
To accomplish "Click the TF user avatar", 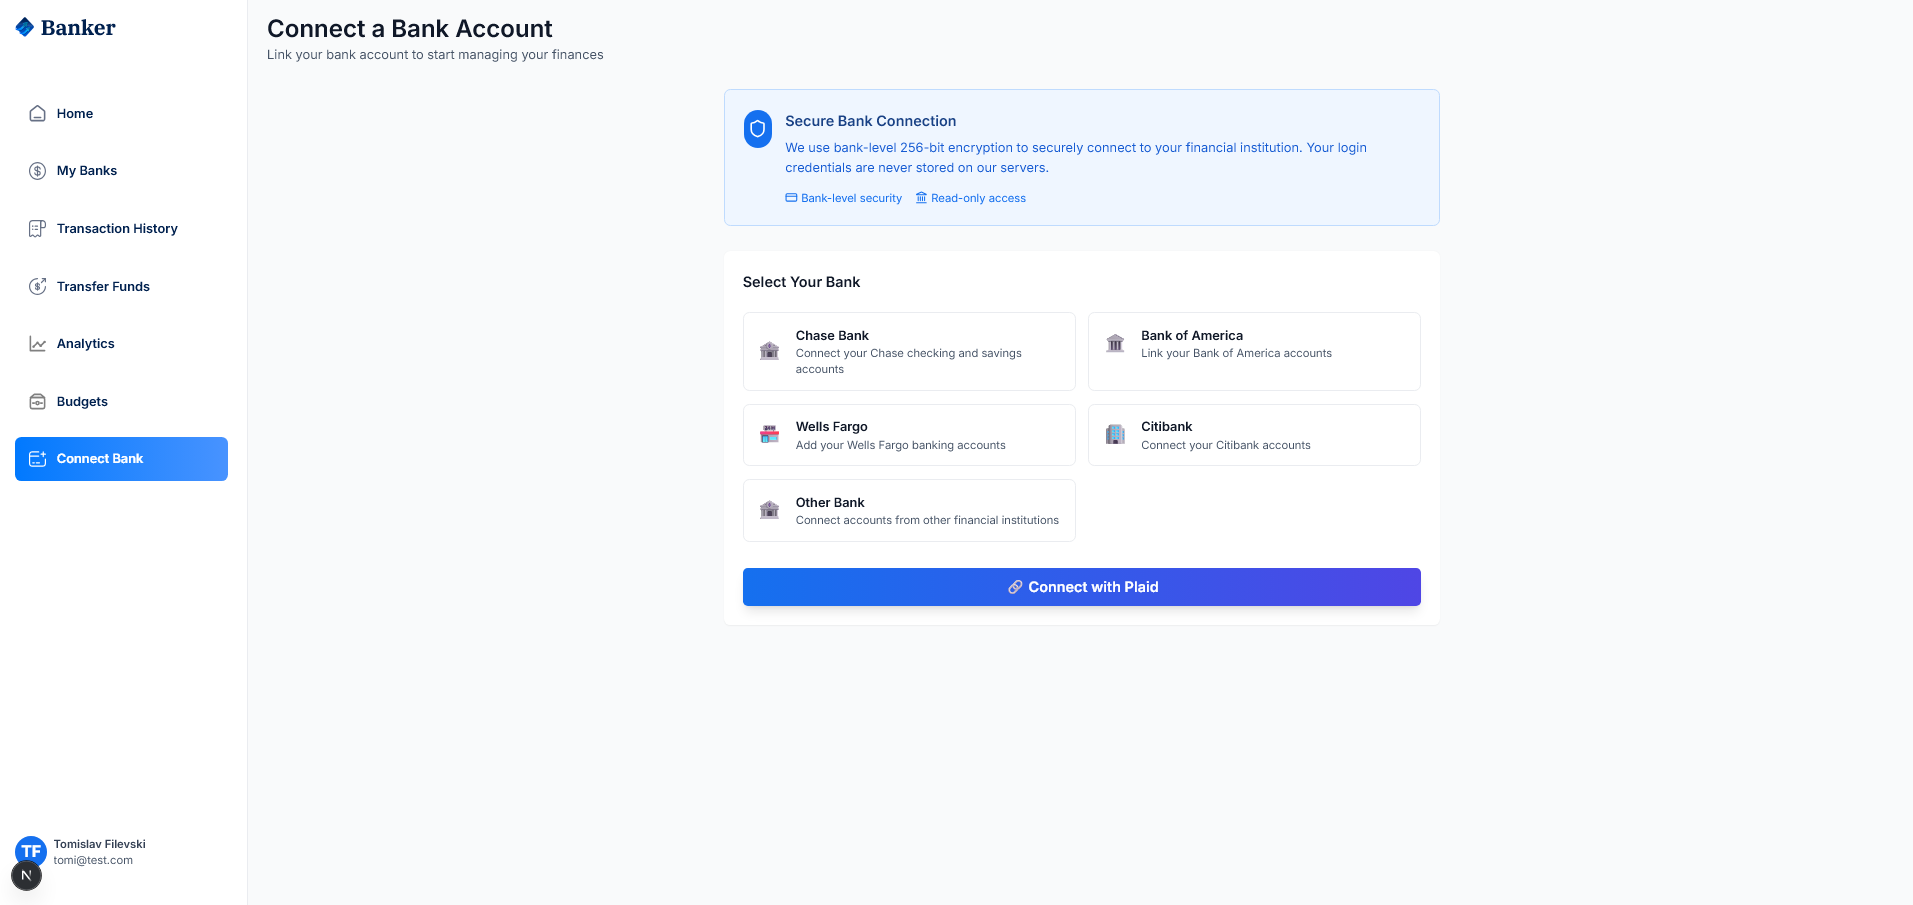I will [x=32, y=850].
